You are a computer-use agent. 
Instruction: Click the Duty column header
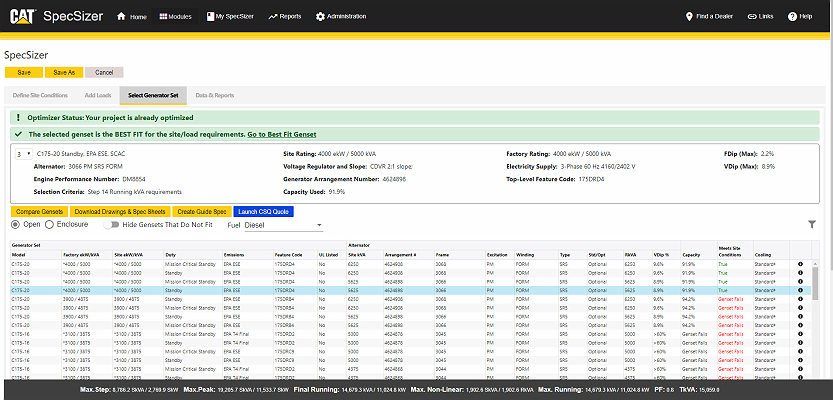pos(193,255)
